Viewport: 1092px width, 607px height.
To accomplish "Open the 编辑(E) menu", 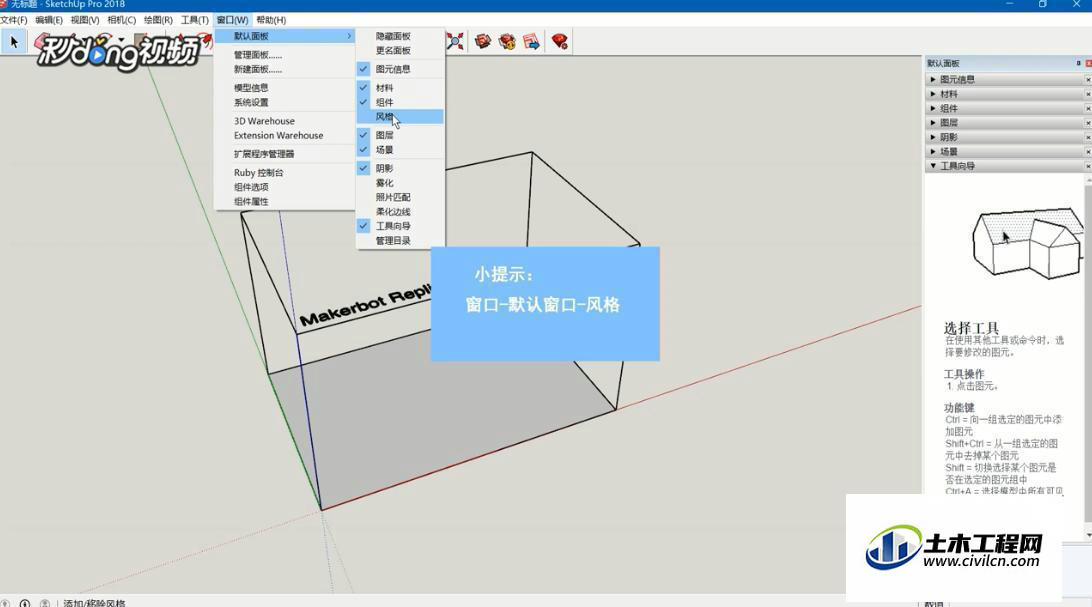I will coord(49,20).
